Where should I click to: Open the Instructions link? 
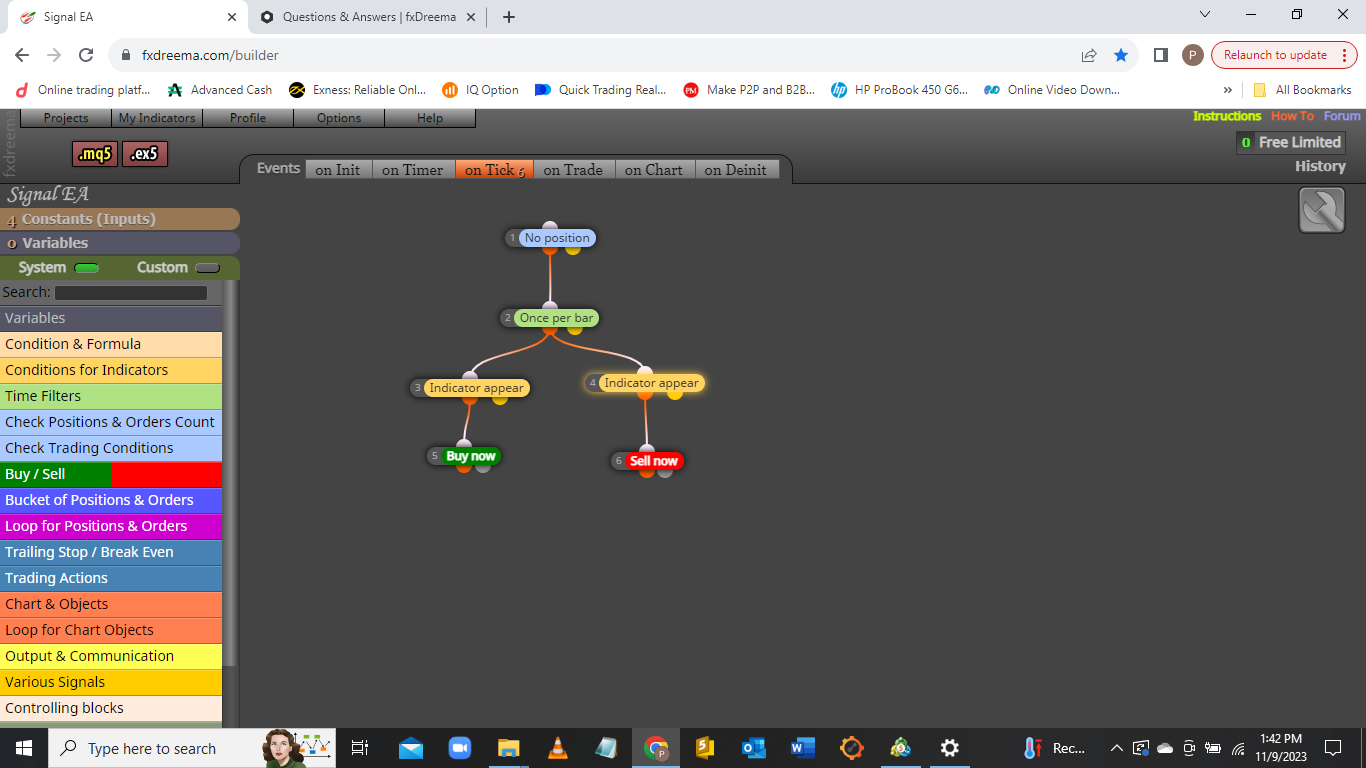pyautogui.click(x=1227, y=116)
